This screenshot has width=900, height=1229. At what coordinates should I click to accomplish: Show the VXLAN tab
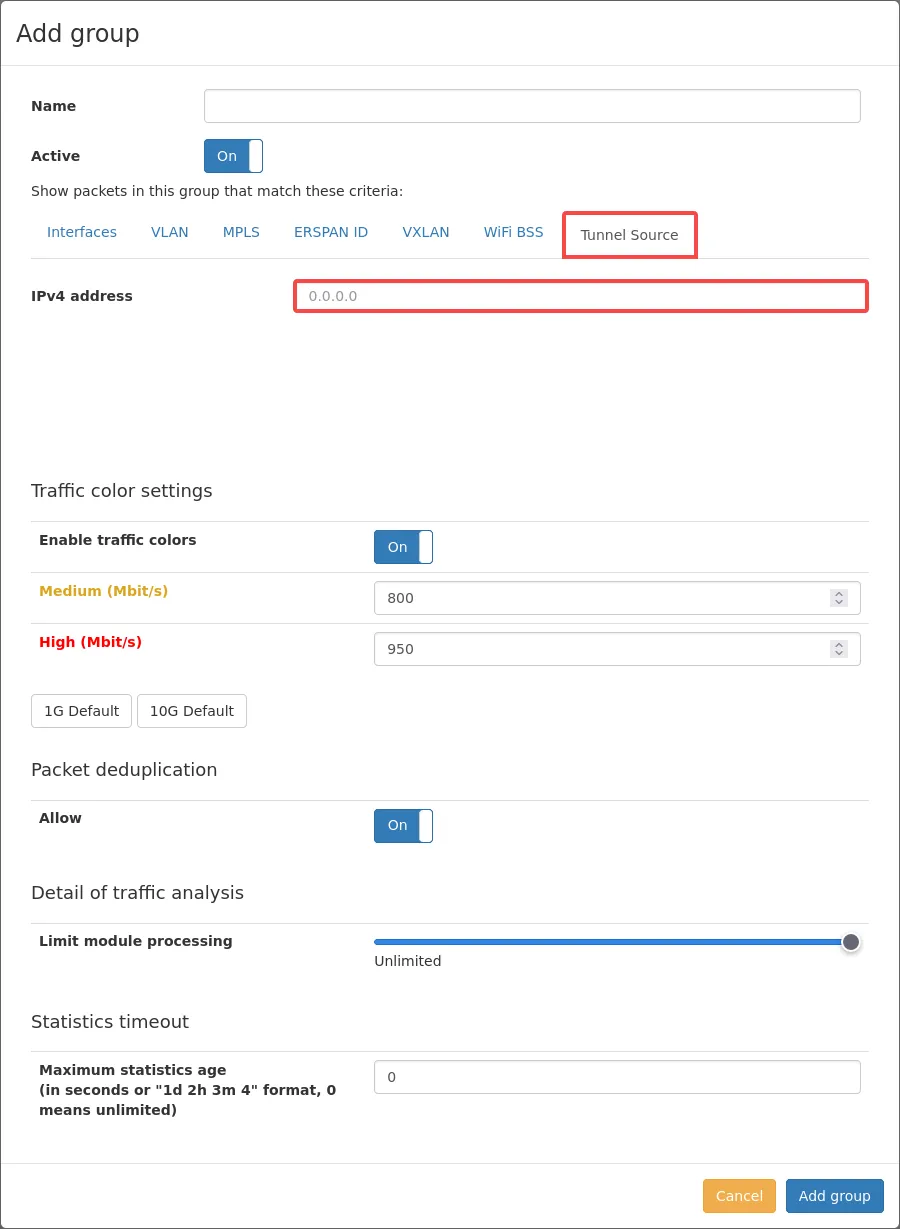[426, 232]
